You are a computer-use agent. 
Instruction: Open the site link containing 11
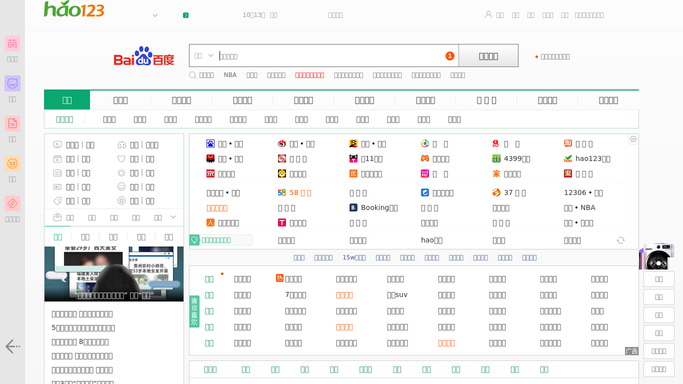coord(372,159)
